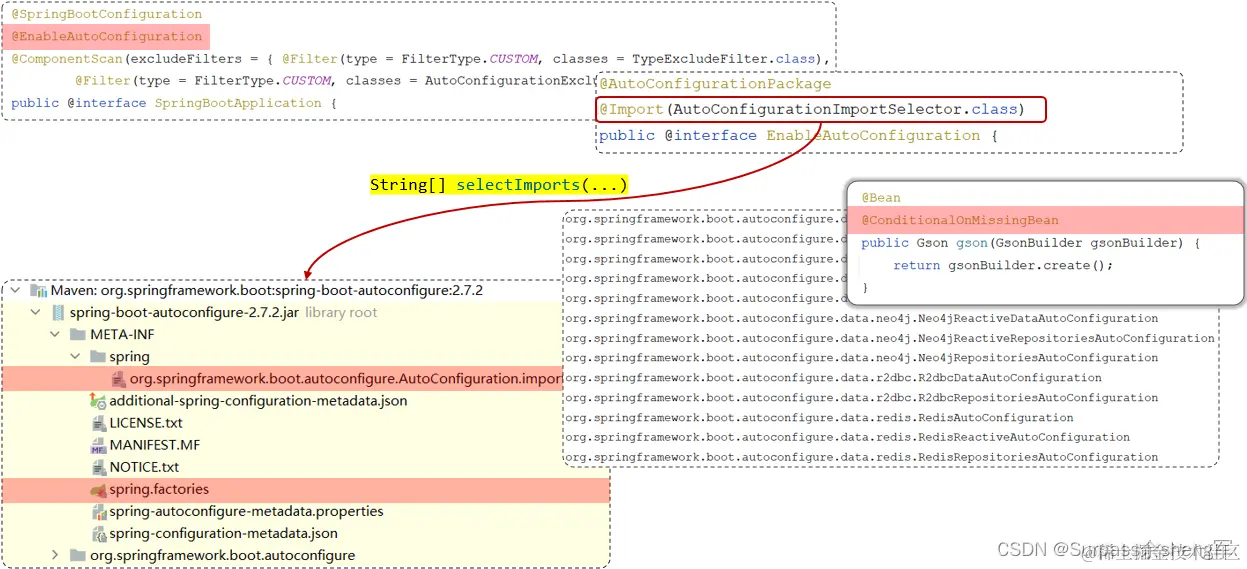Click the RedisReactiveAutoConfiguration line
Viewport: 1247px width, 569px height.
click(x=847, y=437)
